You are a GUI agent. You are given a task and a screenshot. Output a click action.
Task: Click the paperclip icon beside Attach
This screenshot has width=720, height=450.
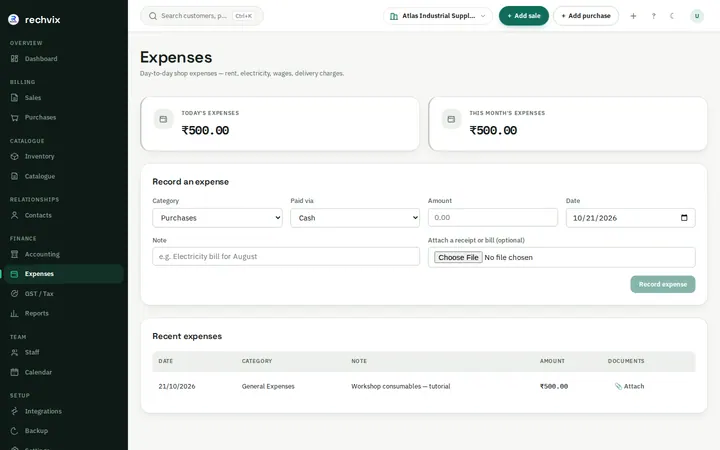618,387
